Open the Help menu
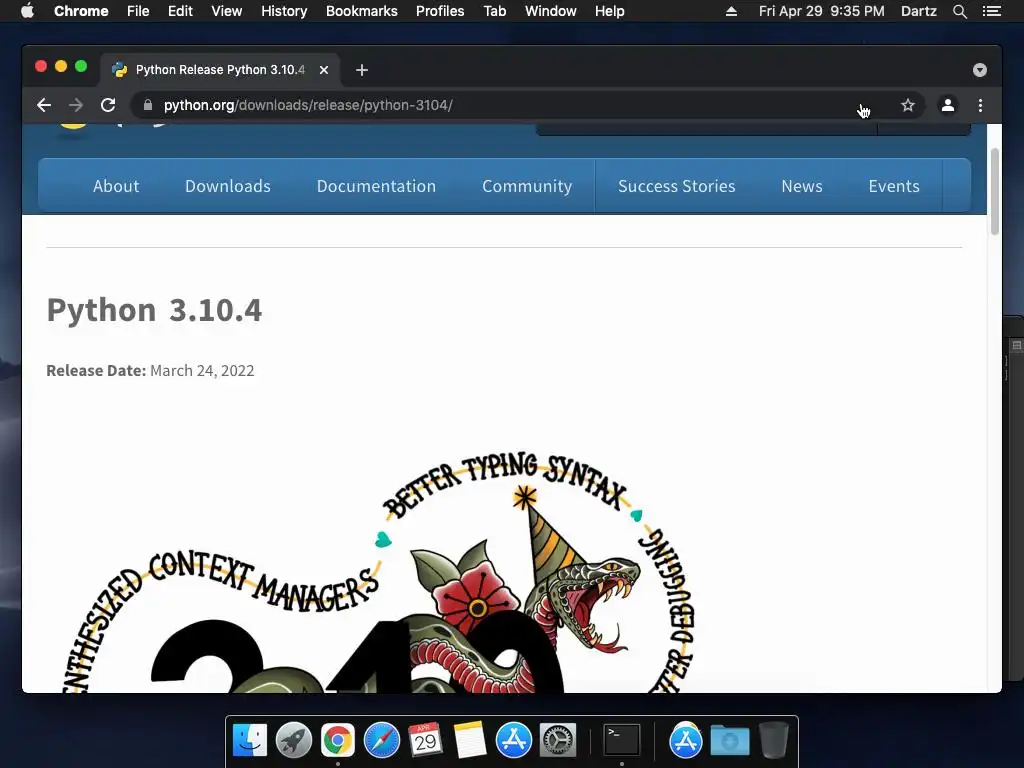 [609, 11]
